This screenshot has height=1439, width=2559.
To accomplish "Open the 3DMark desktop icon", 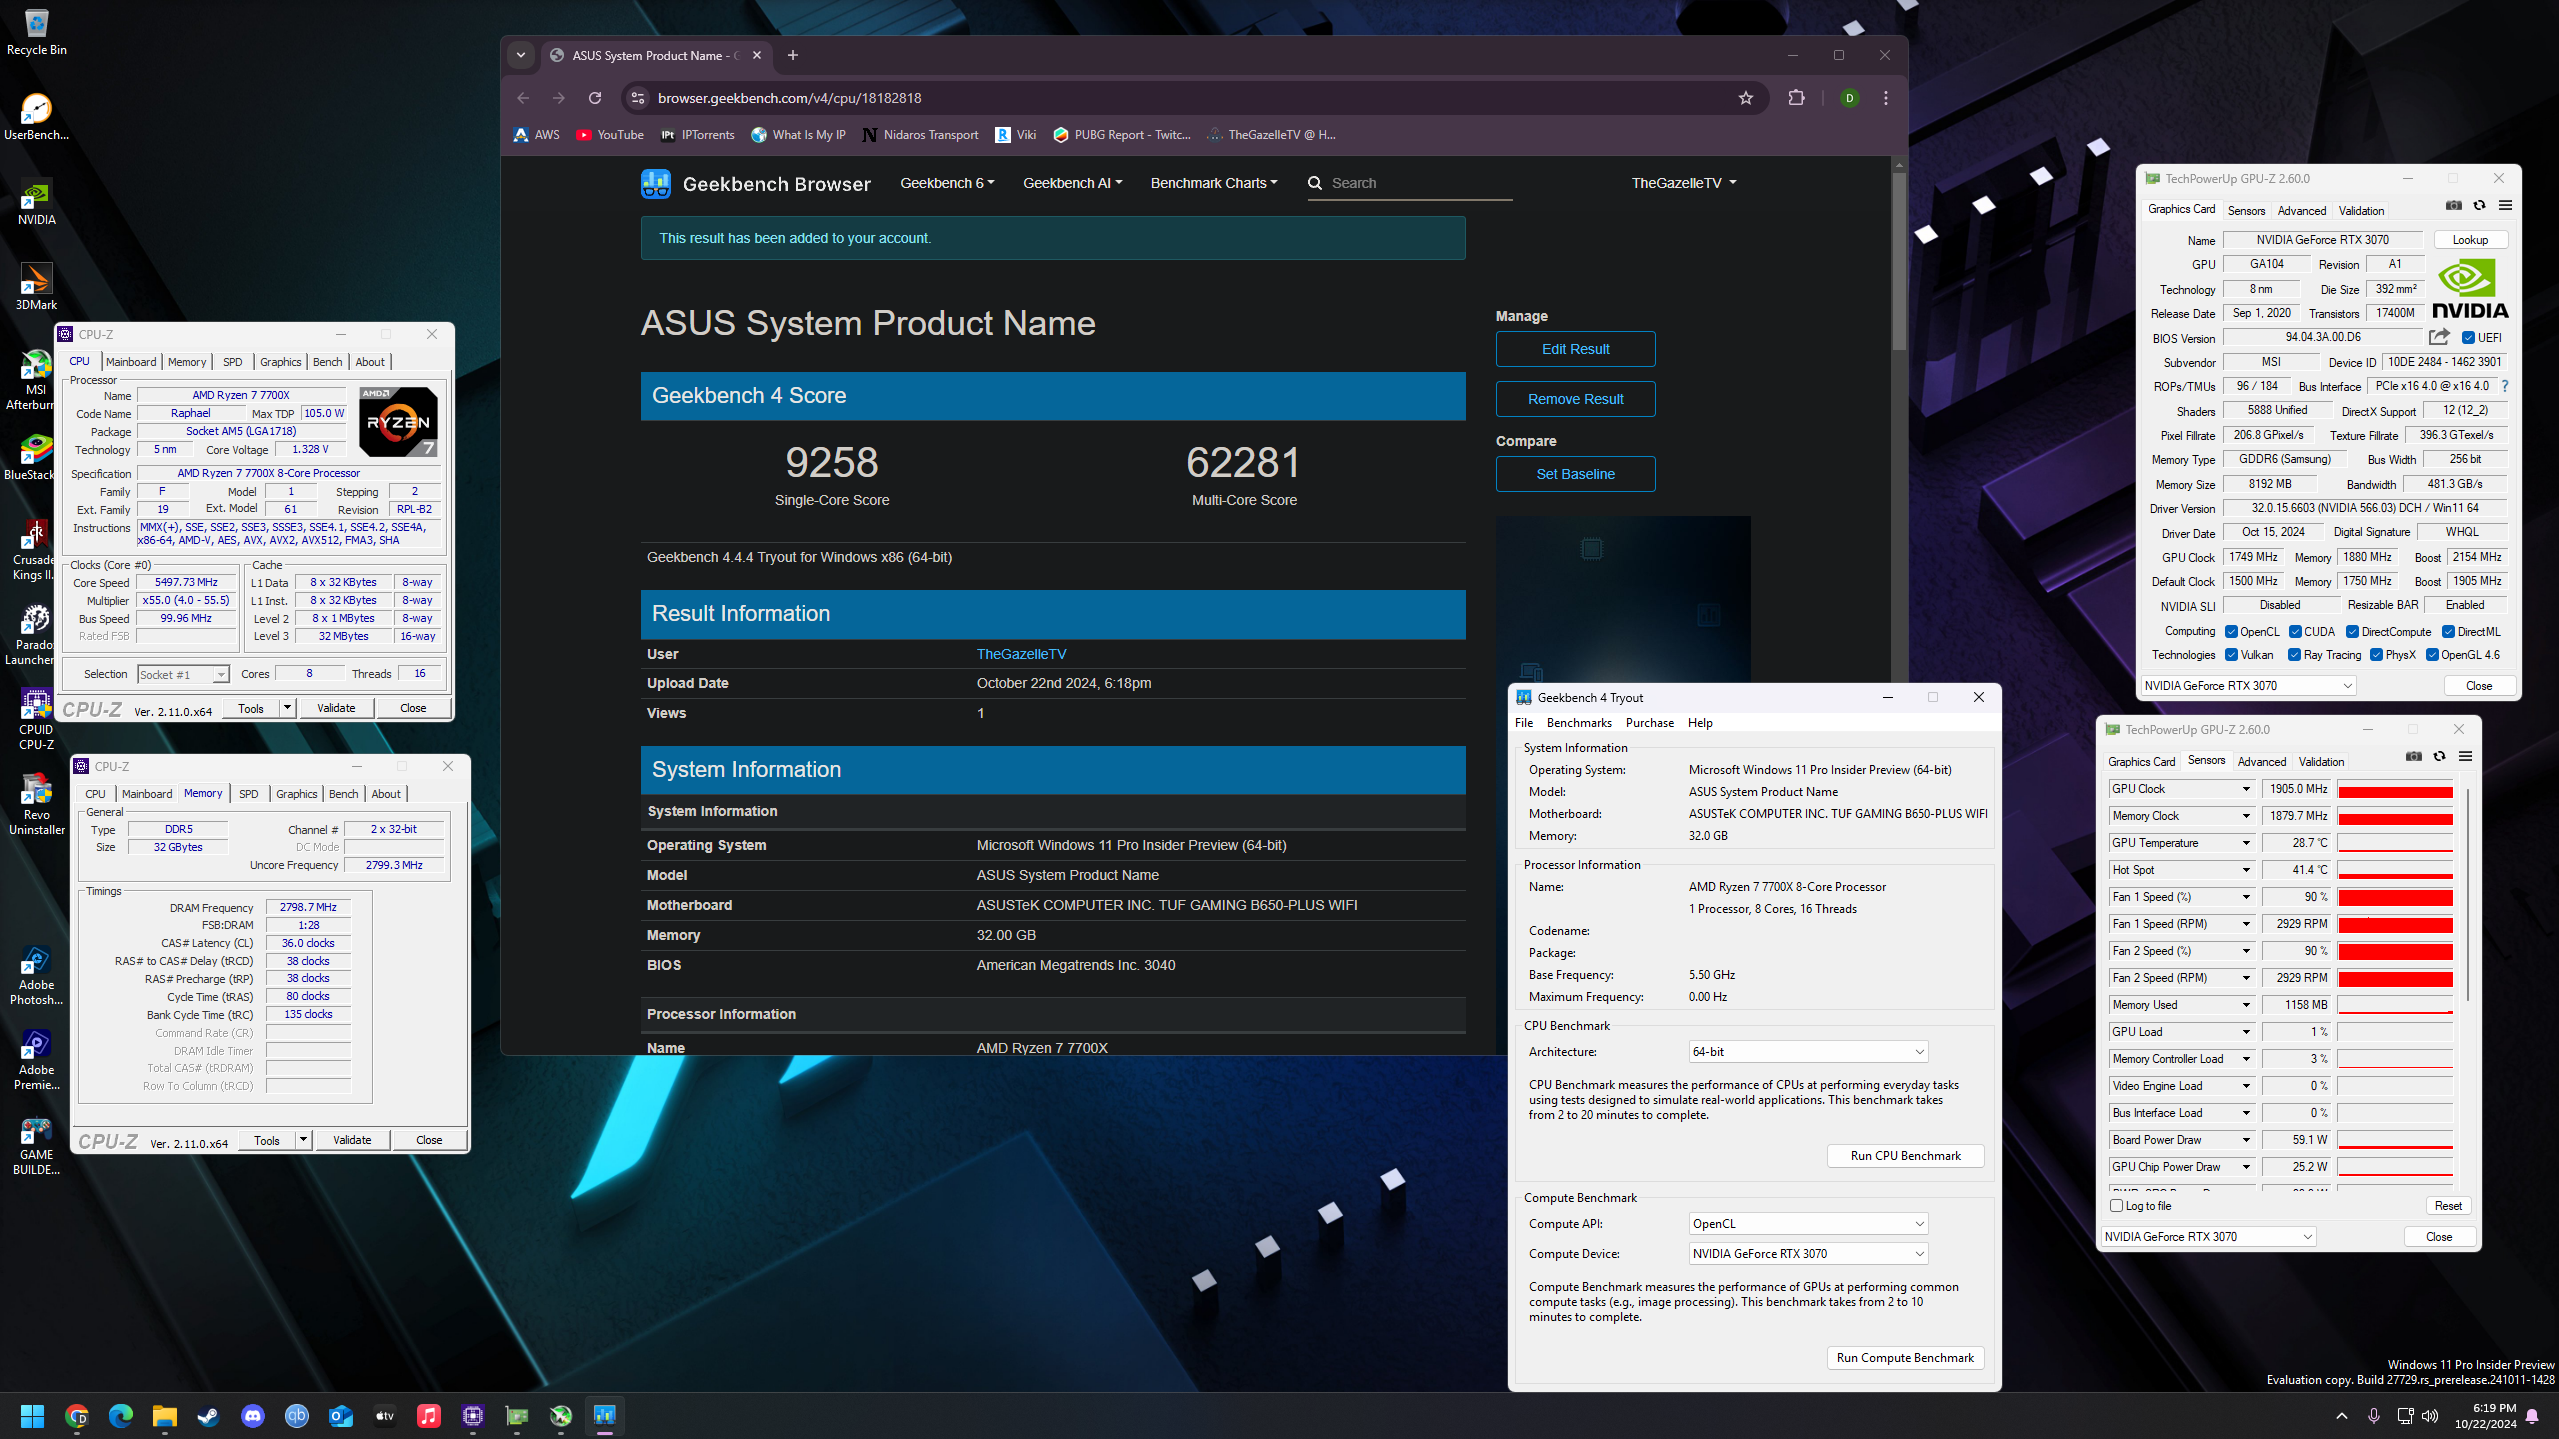I will pos(36,287).
